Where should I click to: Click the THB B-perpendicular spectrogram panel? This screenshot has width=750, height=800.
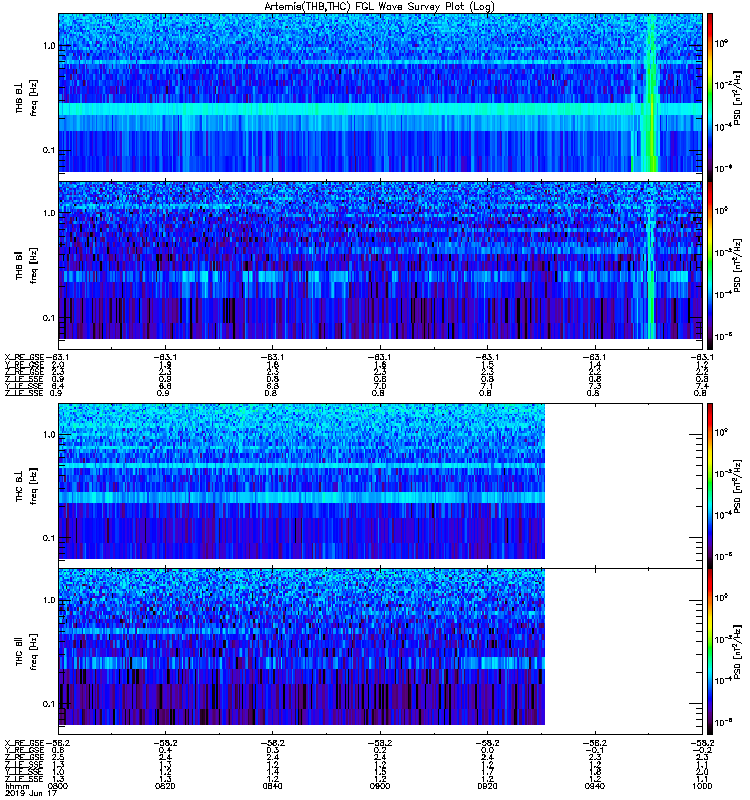coord(380,93)
